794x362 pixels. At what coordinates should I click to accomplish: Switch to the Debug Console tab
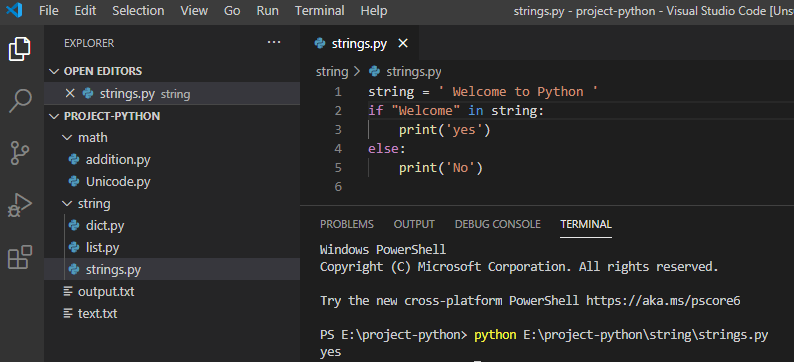click(x=498, y=224)
